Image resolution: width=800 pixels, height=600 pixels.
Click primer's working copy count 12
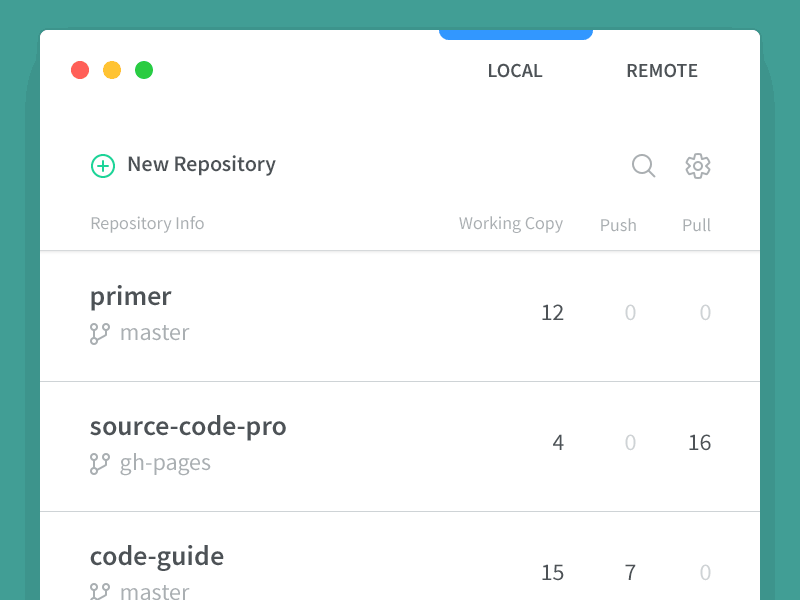(x=552, y=313)
